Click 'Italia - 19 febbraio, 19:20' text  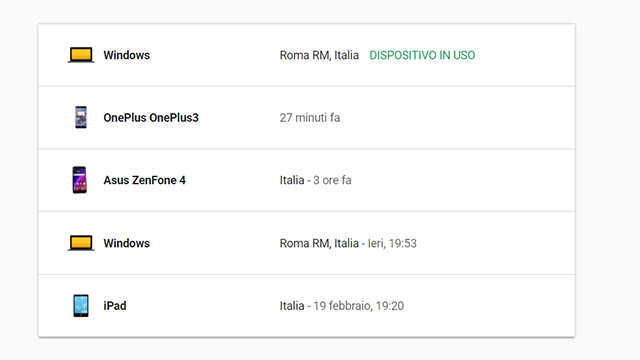342,306
